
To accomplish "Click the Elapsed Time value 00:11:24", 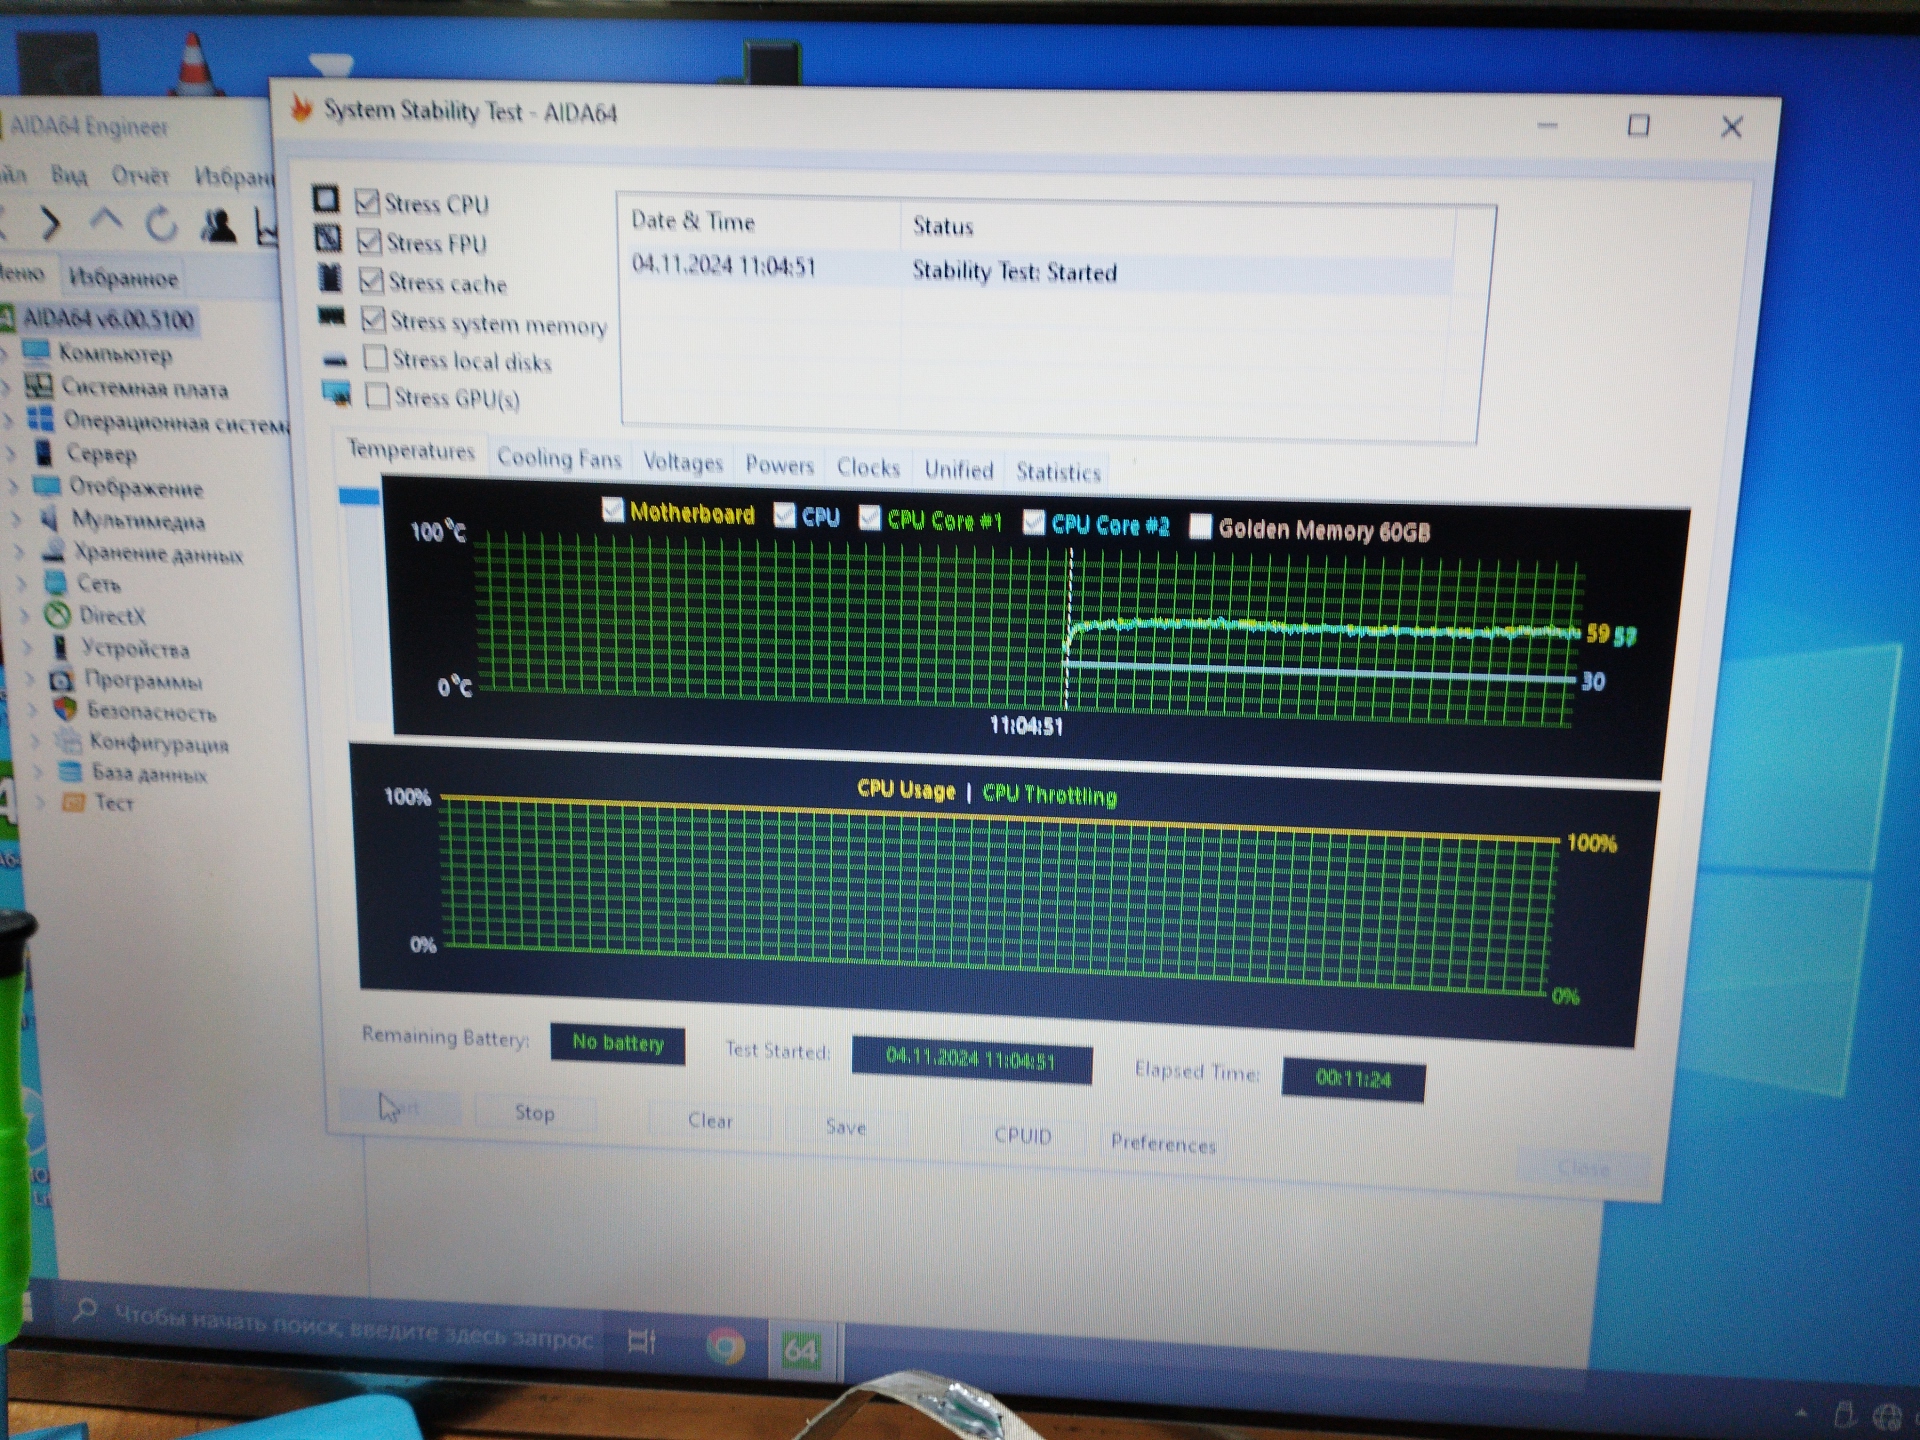I will [x=1353, y=1079].
